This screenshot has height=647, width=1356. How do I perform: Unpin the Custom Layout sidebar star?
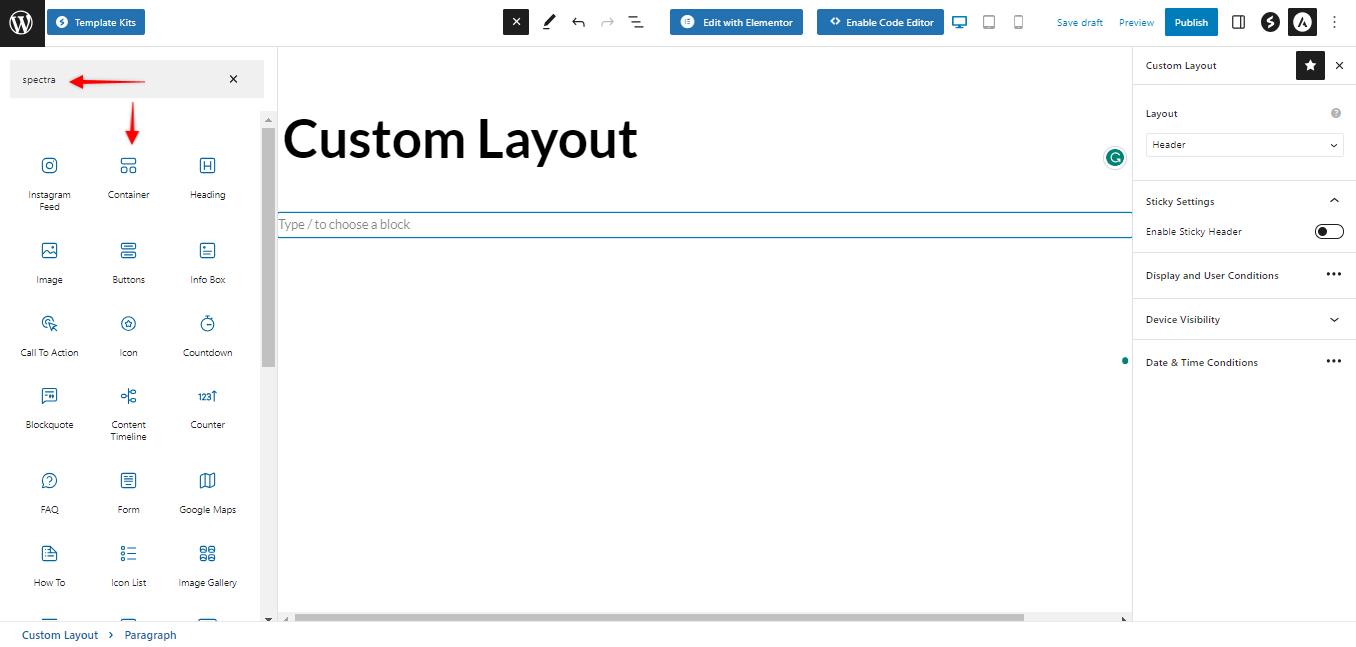[x=1310, y=65]
